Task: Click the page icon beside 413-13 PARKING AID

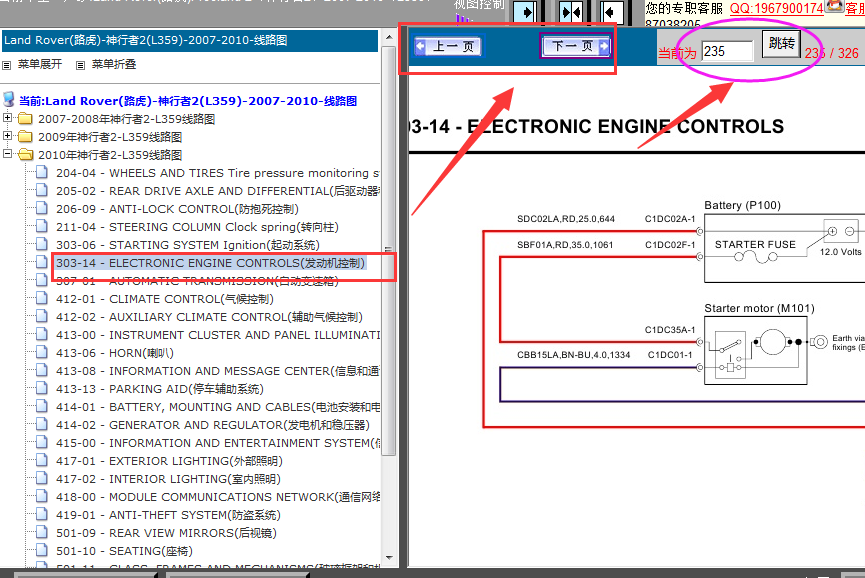Action: 41,388
